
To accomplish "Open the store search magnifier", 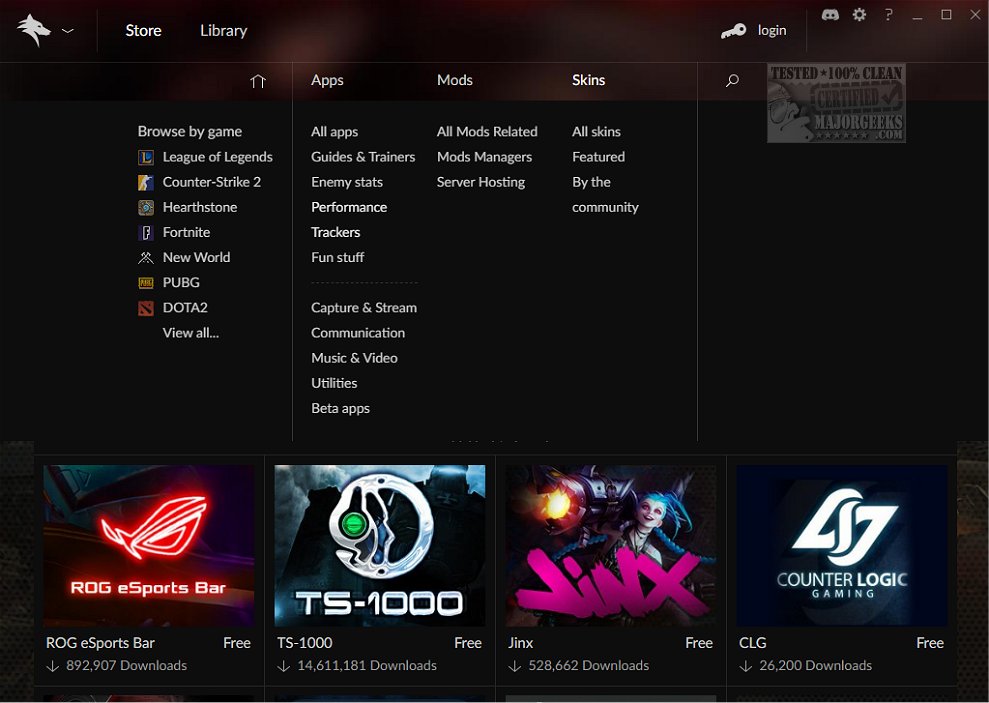I will tap(732, 81).
